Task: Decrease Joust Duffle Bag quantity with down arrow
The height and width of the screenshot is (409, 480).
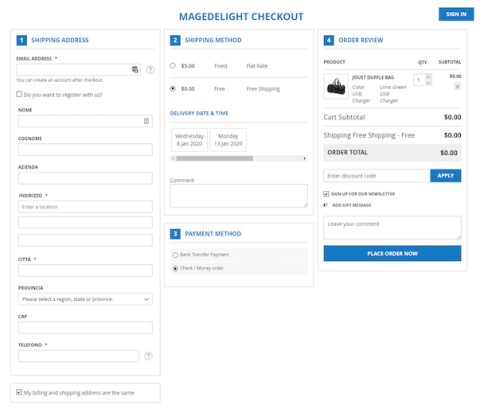Action: point(428,83)
